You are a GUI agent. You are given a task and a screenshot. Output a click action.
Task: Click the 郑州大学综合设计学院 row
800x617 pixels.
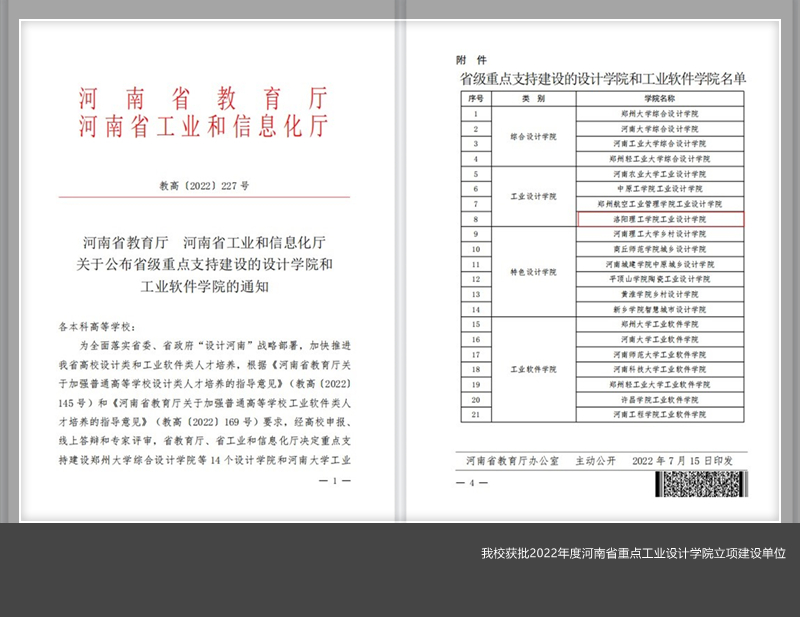[660, 114]
